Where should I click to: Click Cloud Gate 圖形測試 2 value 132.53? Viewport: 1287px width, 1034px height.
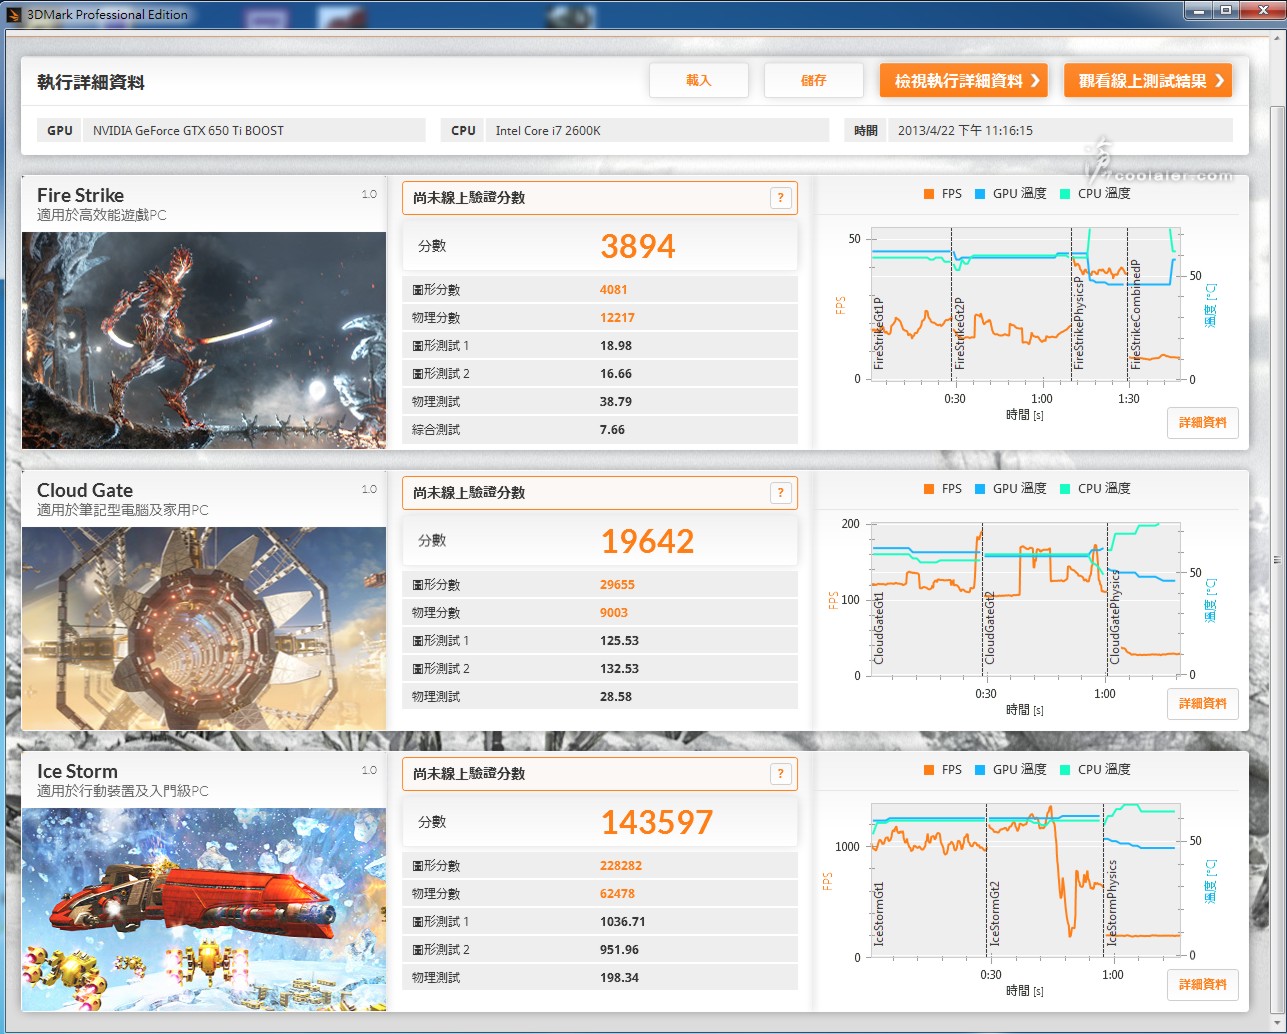click(x=619, y=669)
